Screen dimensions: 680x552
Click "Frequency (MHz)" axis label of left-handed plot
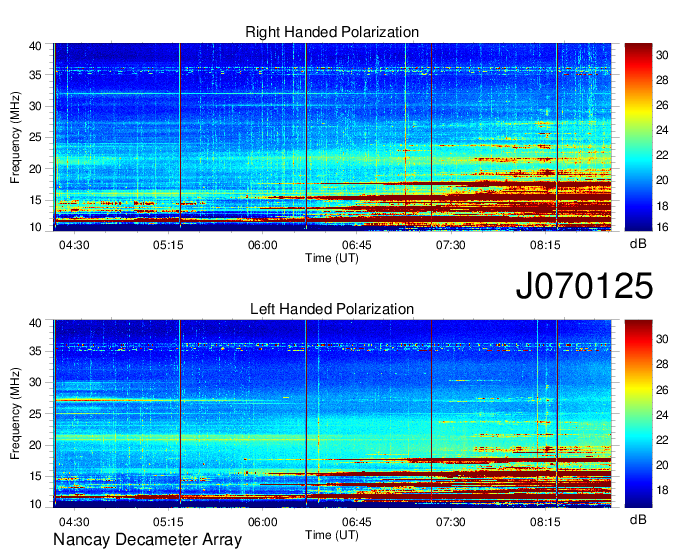click(x=15, y=414)
